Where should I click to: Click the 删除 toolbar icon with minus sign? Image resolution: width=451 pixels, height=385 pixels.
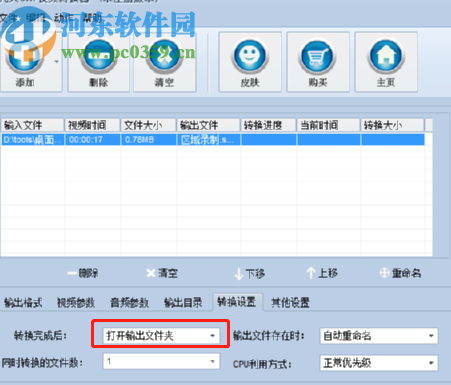click(x=98, y=62)
